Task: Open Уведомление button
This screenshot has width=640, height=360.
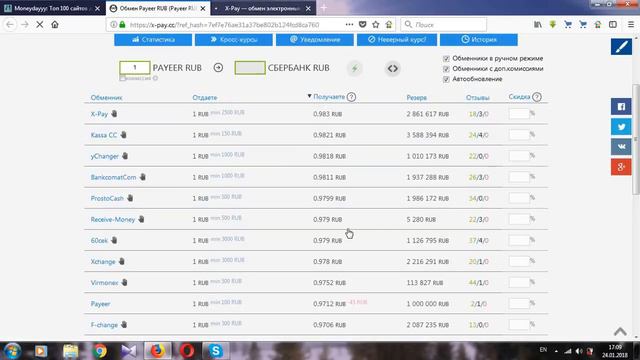Action: click(315, 40)
